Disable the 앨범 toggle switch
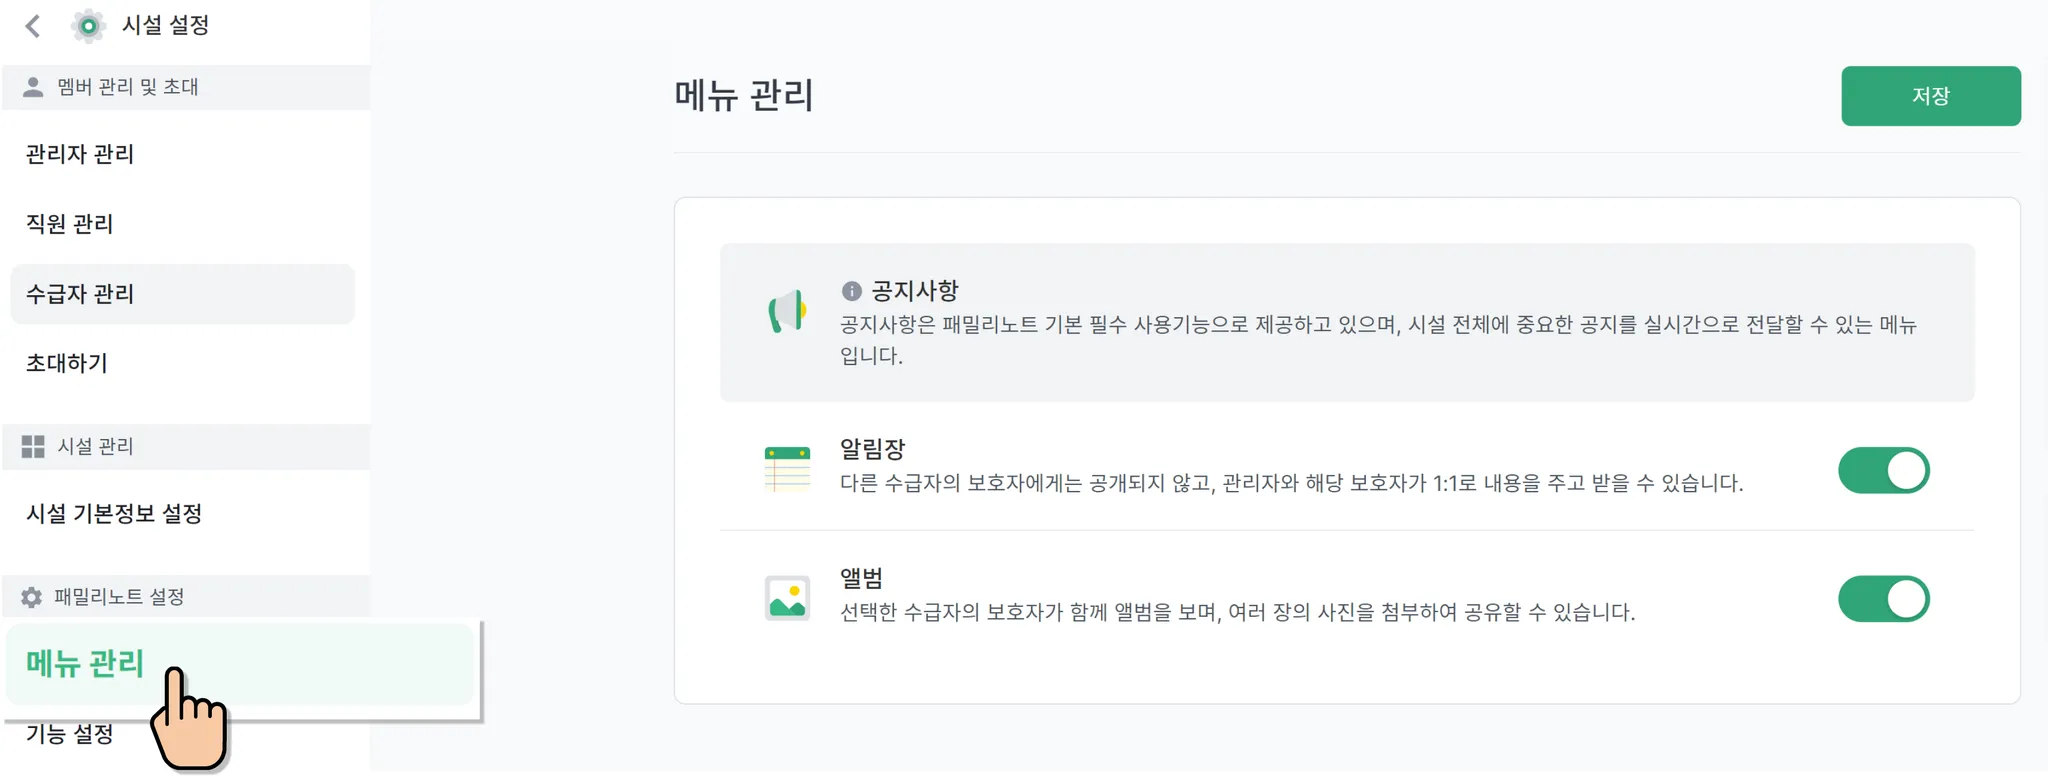The width and height of the screenshot is (2048, 776). point(1883,599)
